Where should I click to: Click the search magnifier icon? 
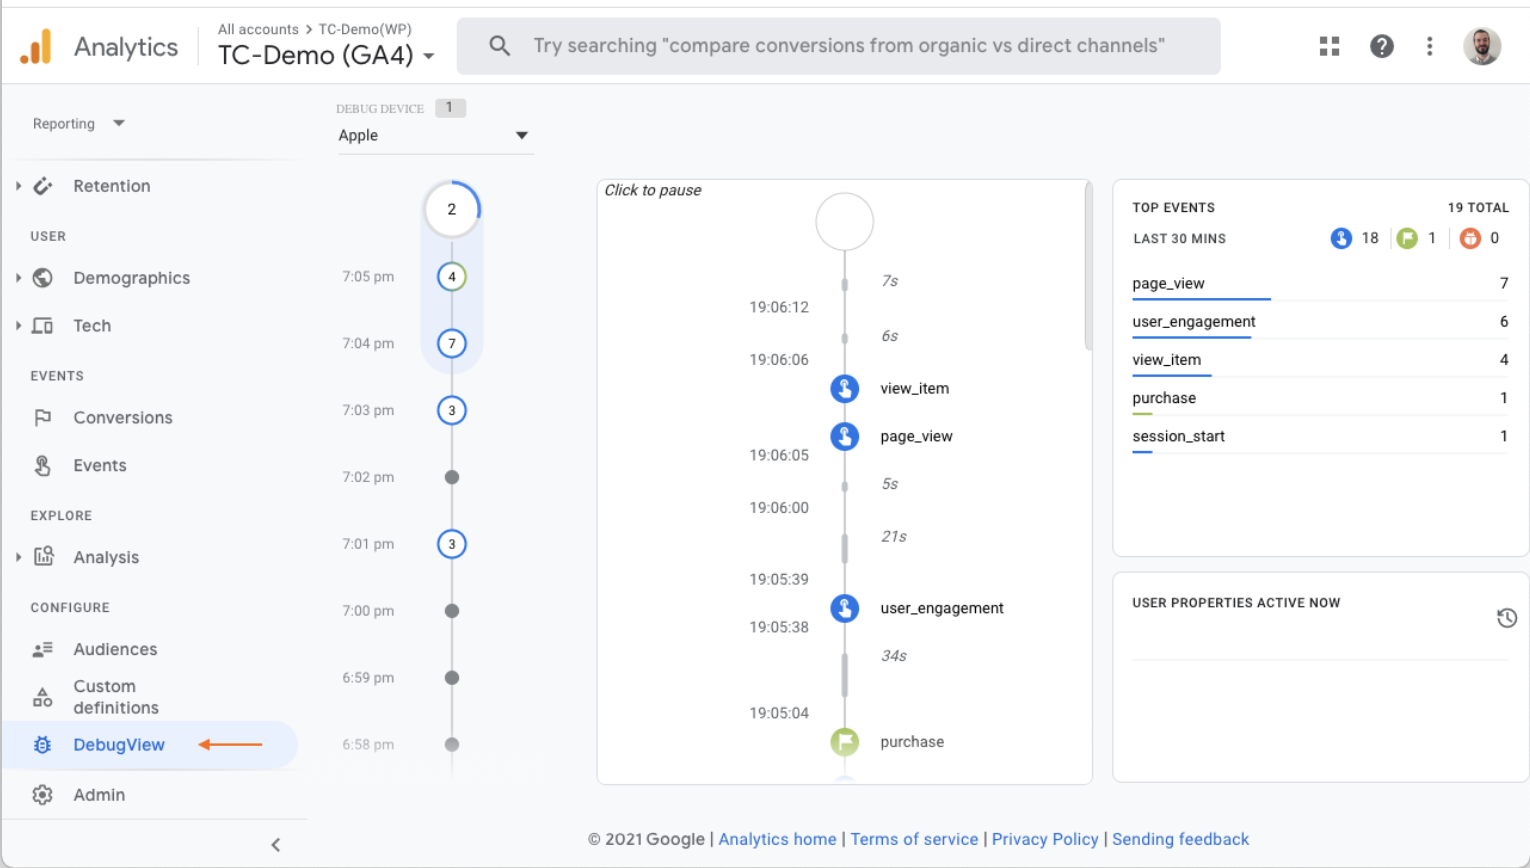click(x=499, y=46)
